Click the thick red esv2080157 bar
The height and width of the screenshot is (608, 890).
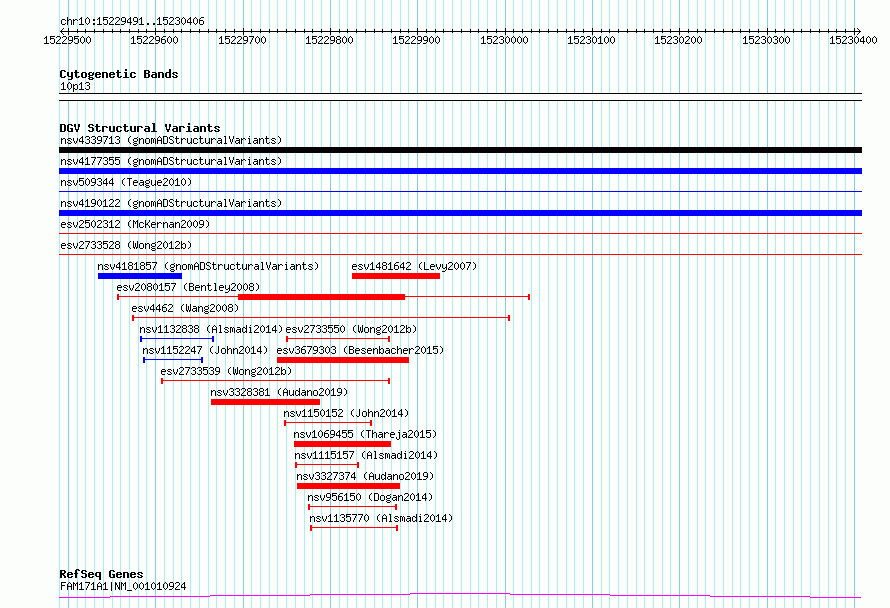coord(321,297)
